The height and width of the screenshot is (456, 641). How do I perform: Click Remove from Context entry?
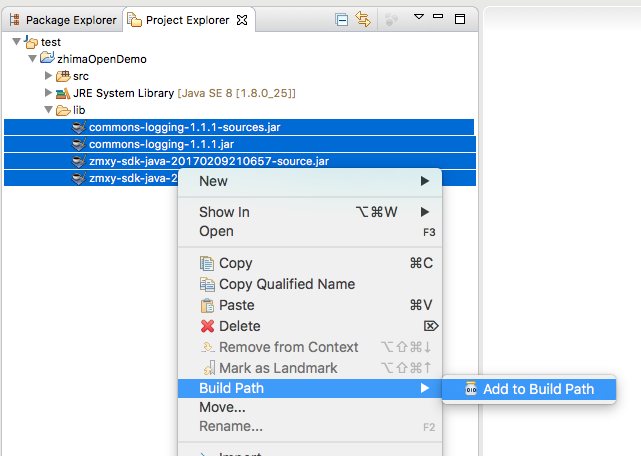pyautogui.click(x=310, y=347)
